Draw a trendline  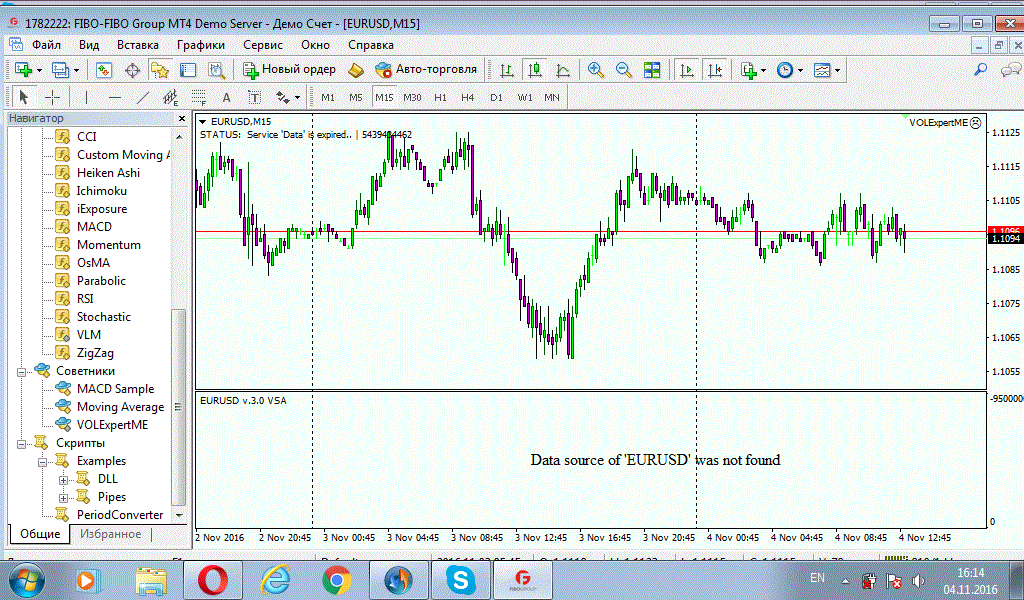(142, 97)
